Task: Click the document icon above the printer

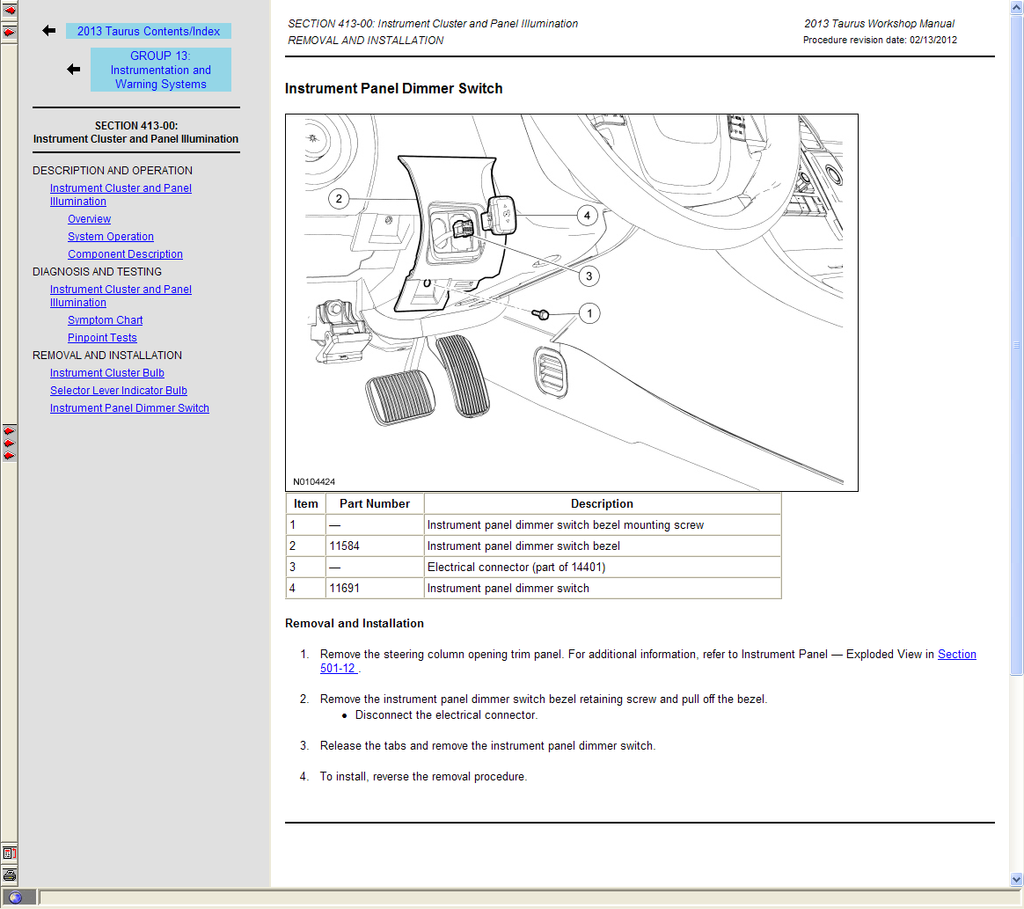Action: 9,854
